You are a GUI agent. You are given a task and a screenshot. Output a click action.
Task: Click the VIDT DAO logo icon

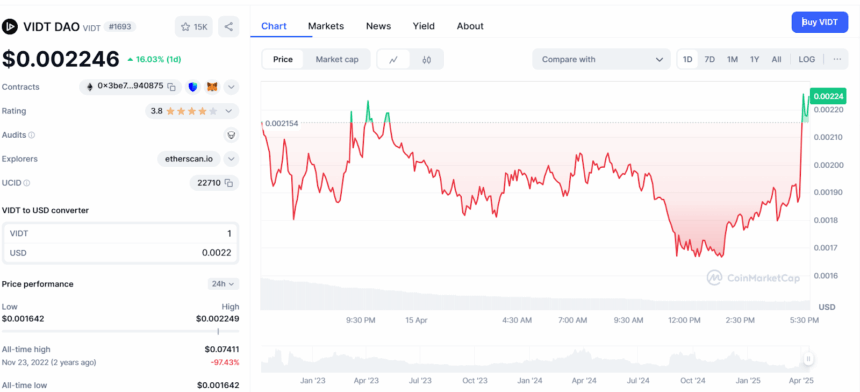(10, 26)
